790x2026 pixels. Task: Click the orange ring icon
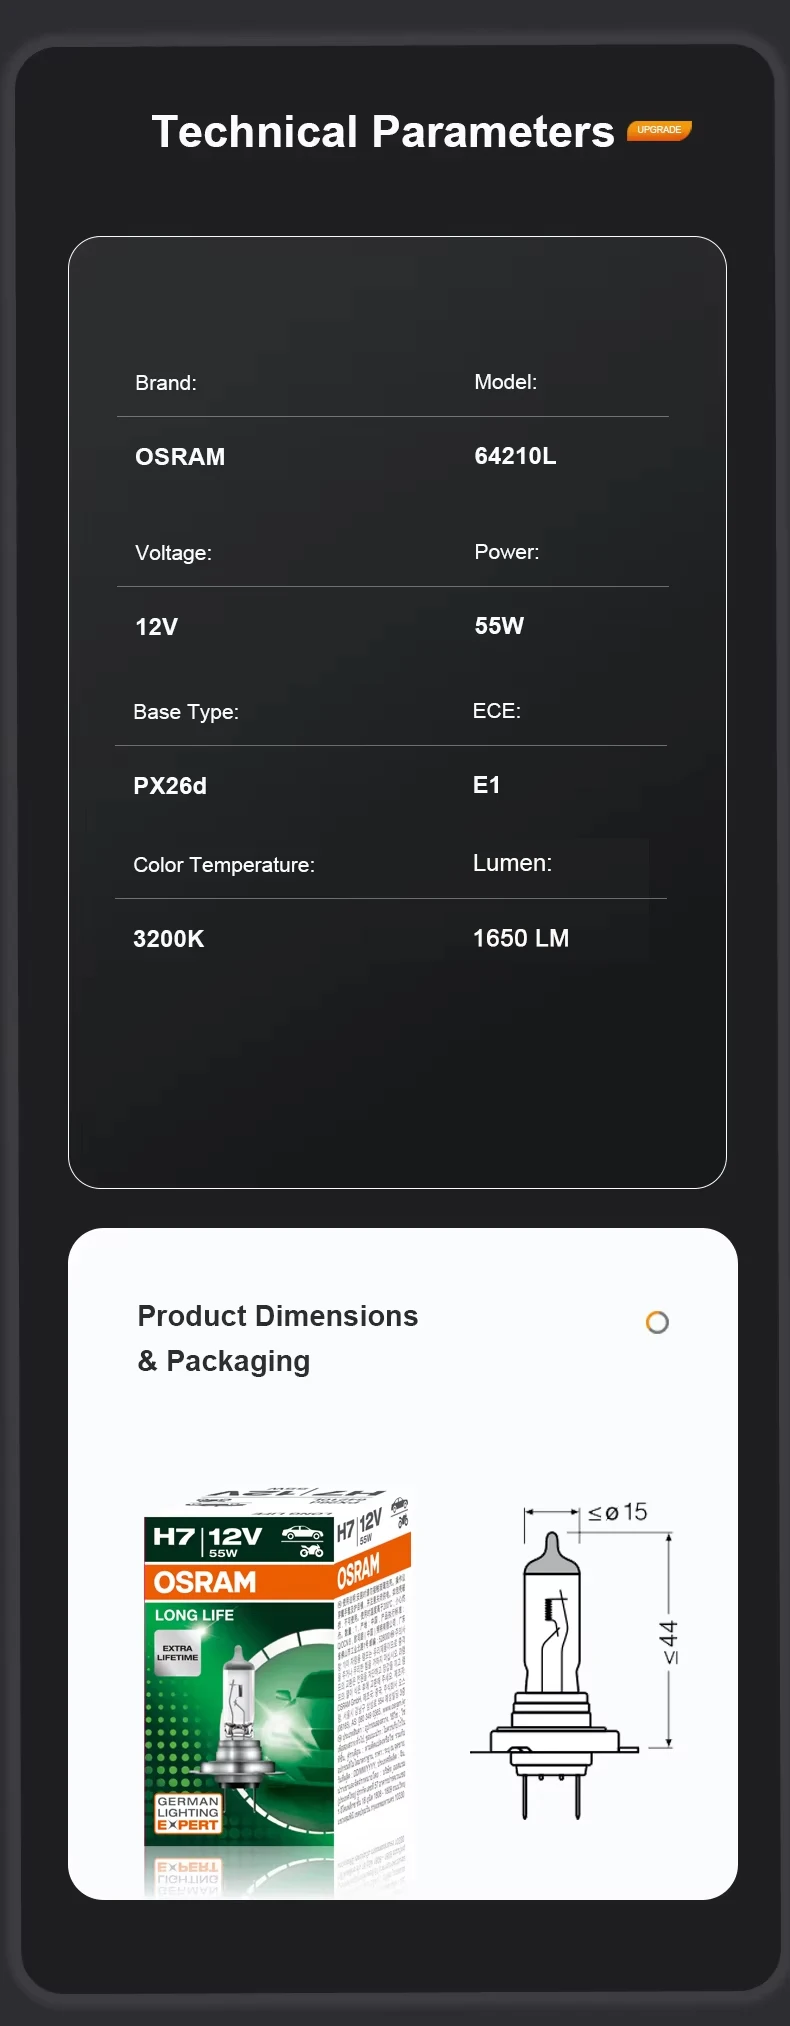[657, 1322]
